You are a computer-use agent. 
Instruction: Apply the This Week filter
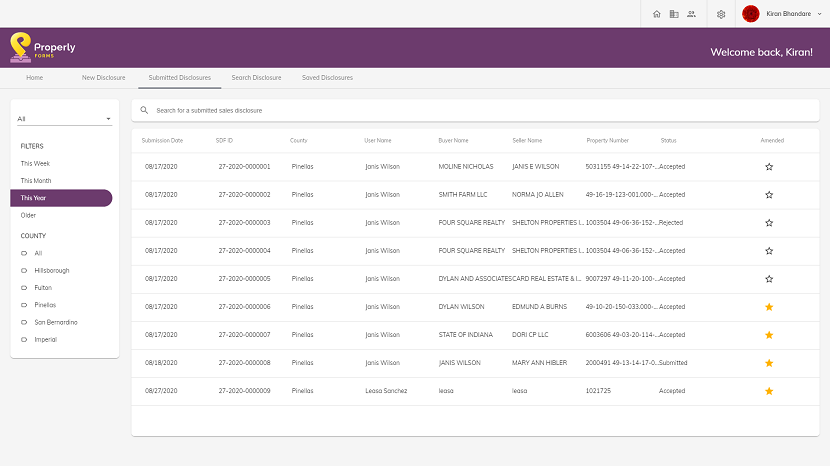pyautogui.click(x=35, y=164)
